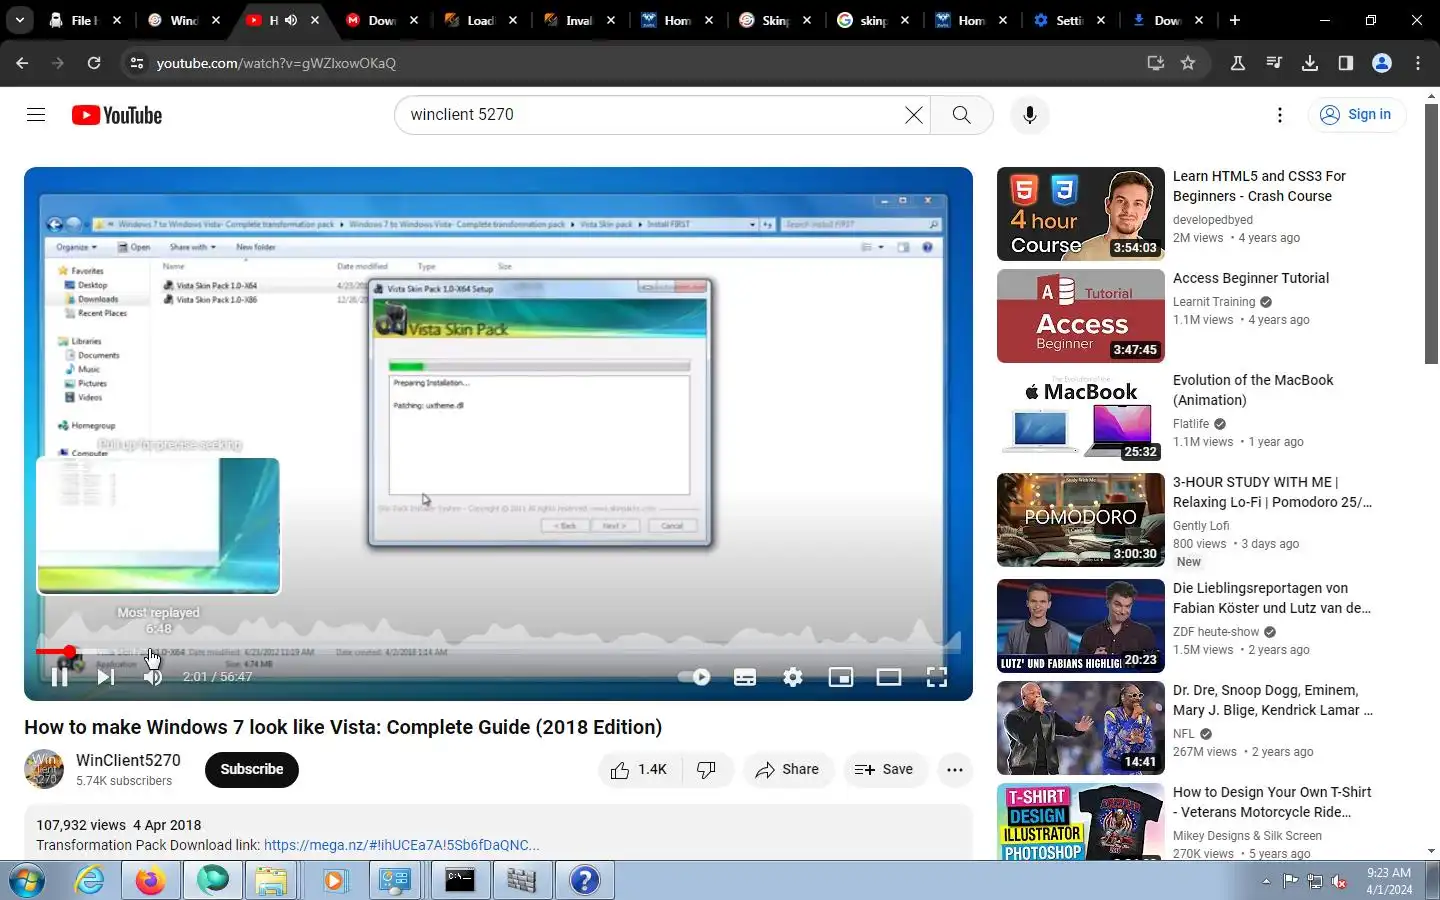Toggle the browser side panel

click(x=1345, y=63)
